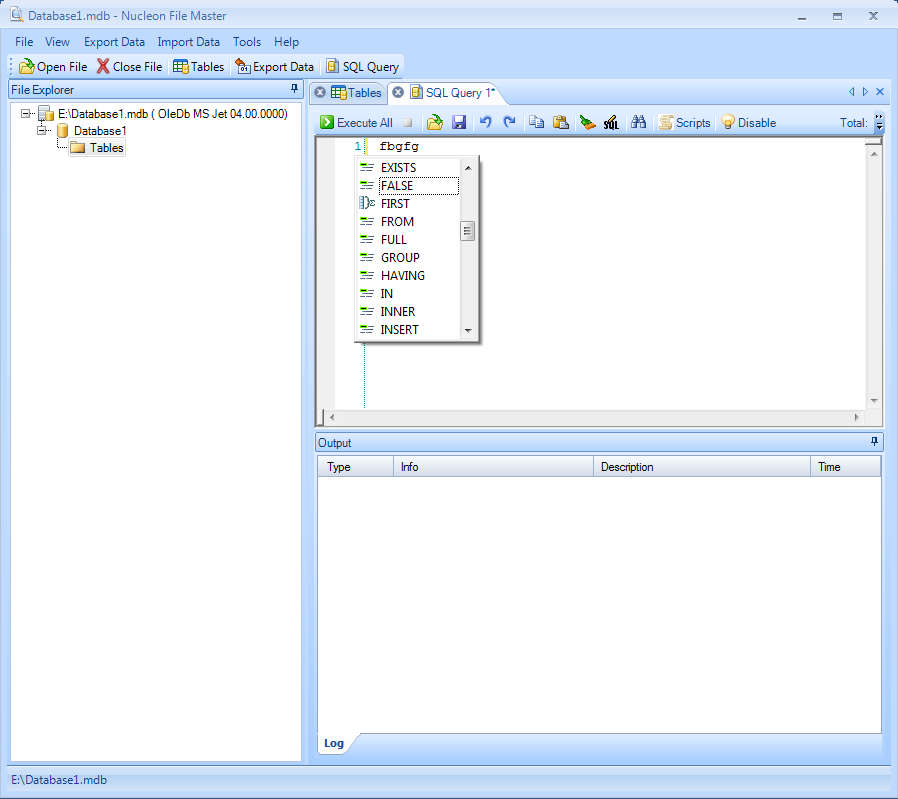The image size is (898, 799).
Task: Click the Close File toolbar button
Action: coord(129,67)
